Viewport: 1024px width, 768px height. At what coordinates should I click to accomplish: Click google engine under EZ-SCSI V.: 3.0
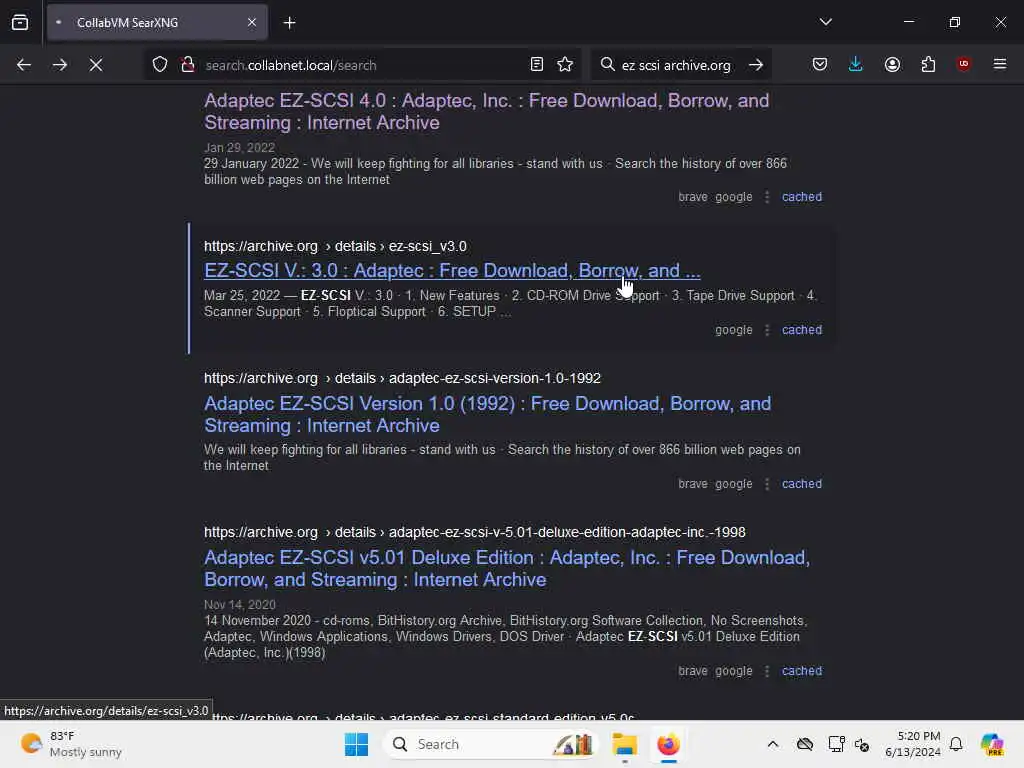click(x=733, y=330)
